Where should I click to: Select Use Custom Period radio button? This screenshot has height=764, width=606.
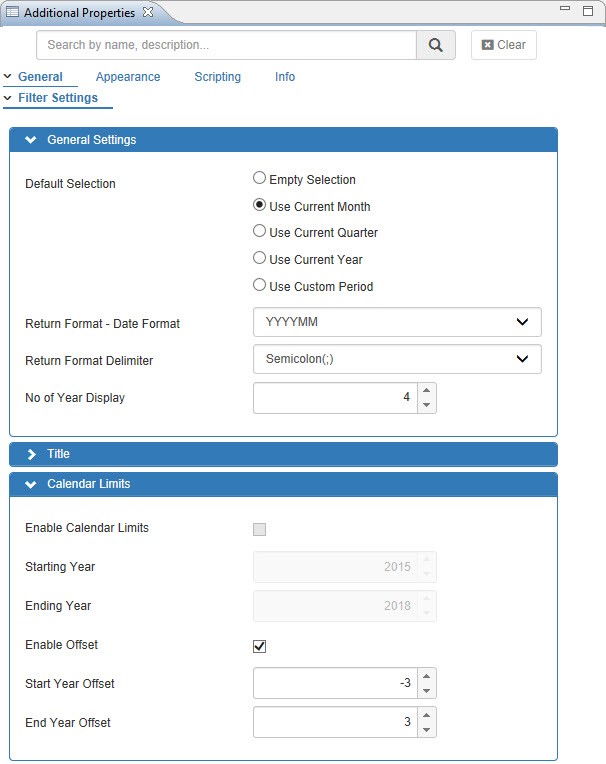click(260, 286)
